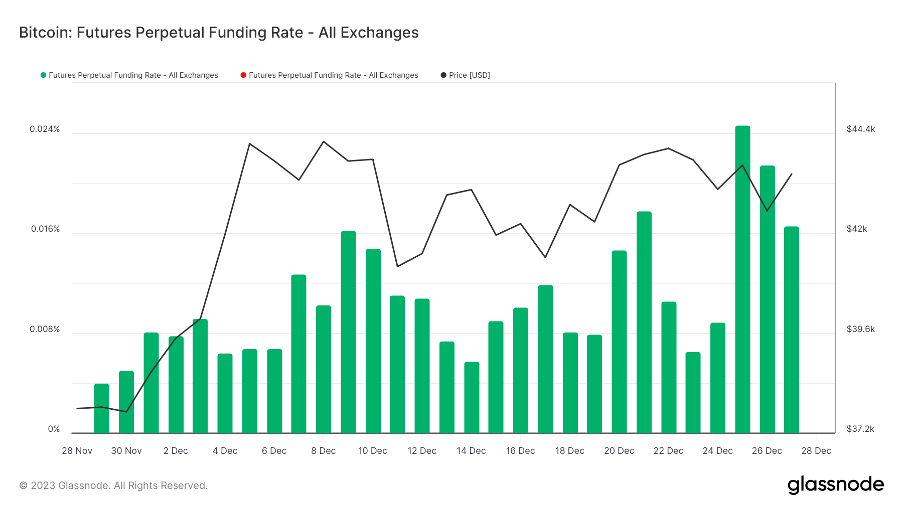
Task: Select the green bar for 21 Dec
Action: coord(644,322)
